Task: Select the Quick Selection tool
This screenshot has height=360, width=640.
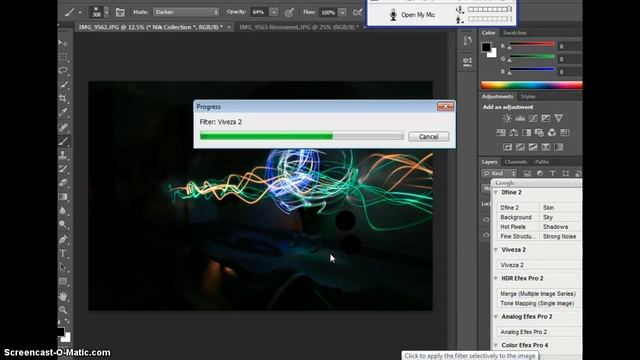Action: pos(63,84)
